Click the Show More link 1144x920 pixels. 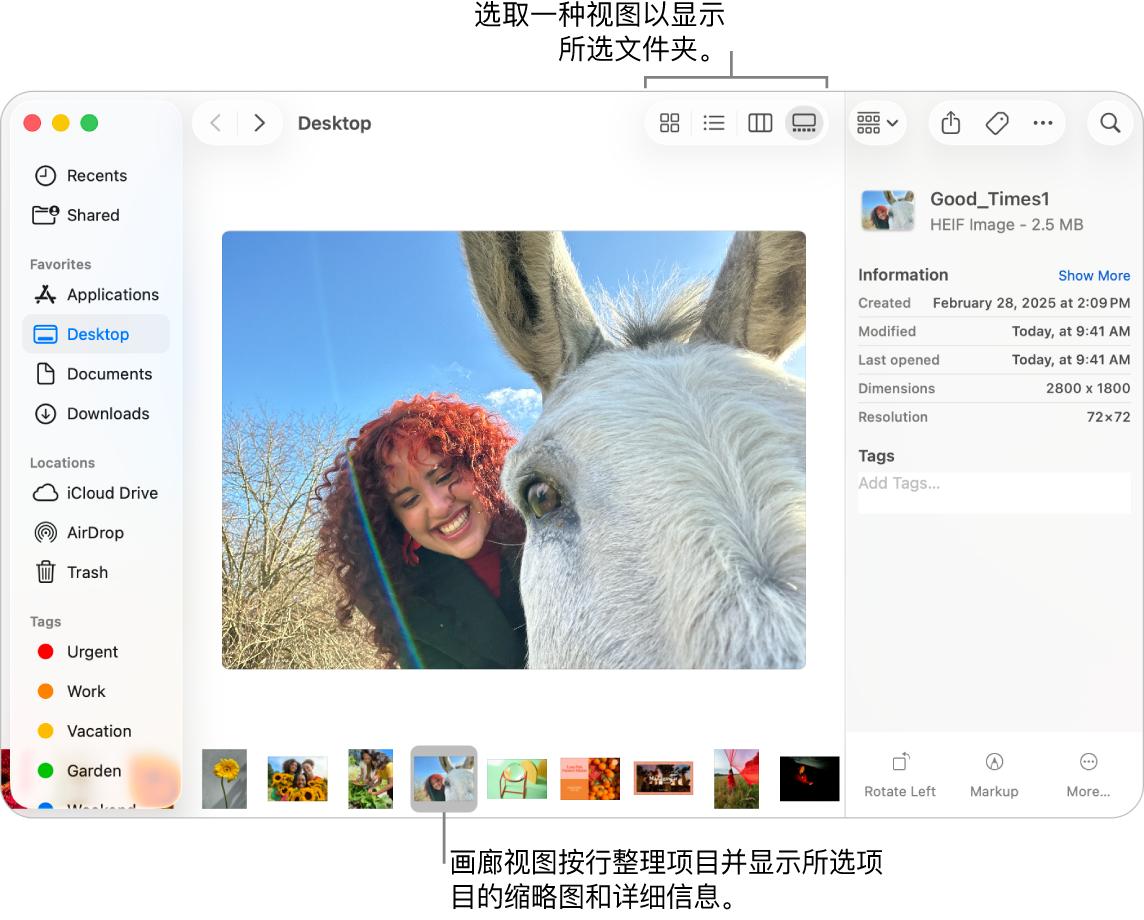[1094, 276]
